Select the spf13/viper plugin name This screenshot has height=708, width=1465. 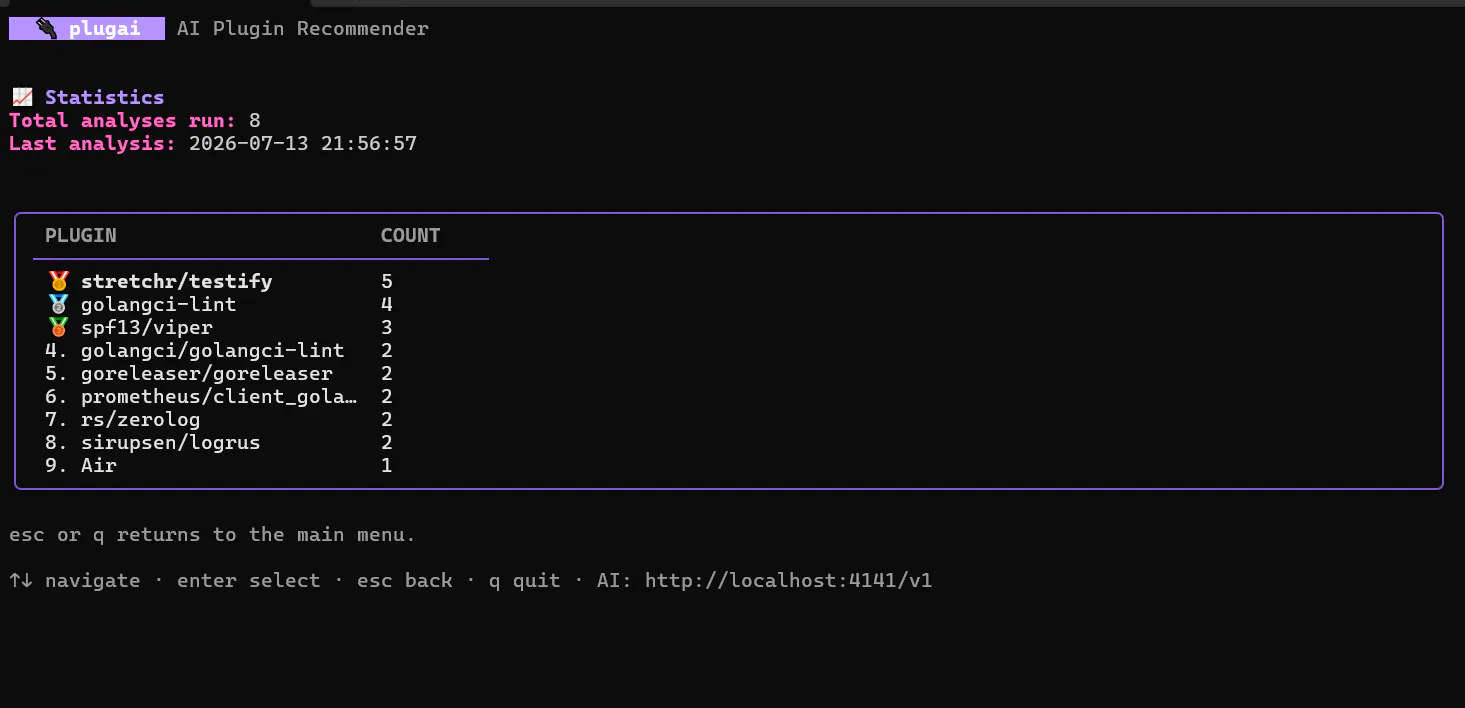click(x=147, y=327)
